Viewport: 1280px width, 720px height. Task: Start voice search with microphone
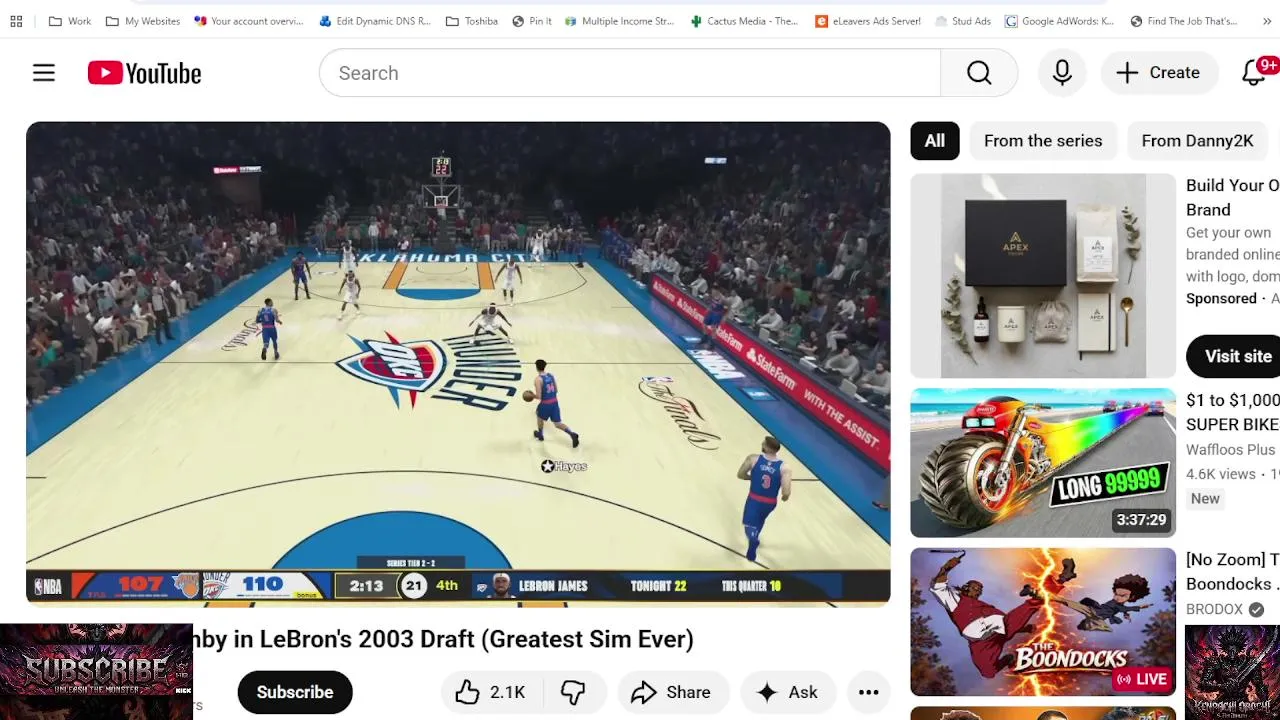pos(1062,73)
